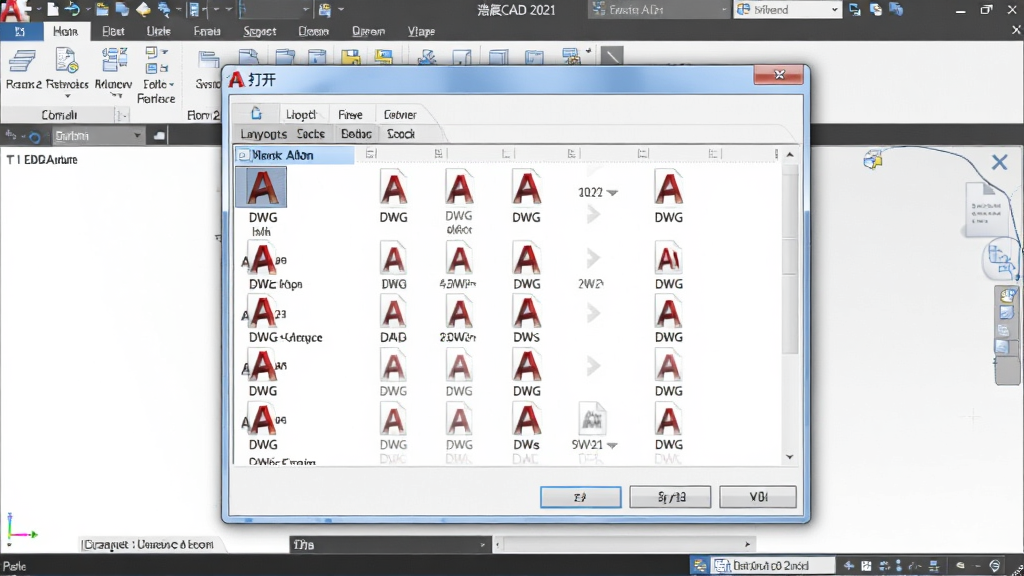The image size is (1024, 576).
Task: Click the top icon in navigation bar
Action: click(1007, 296)
